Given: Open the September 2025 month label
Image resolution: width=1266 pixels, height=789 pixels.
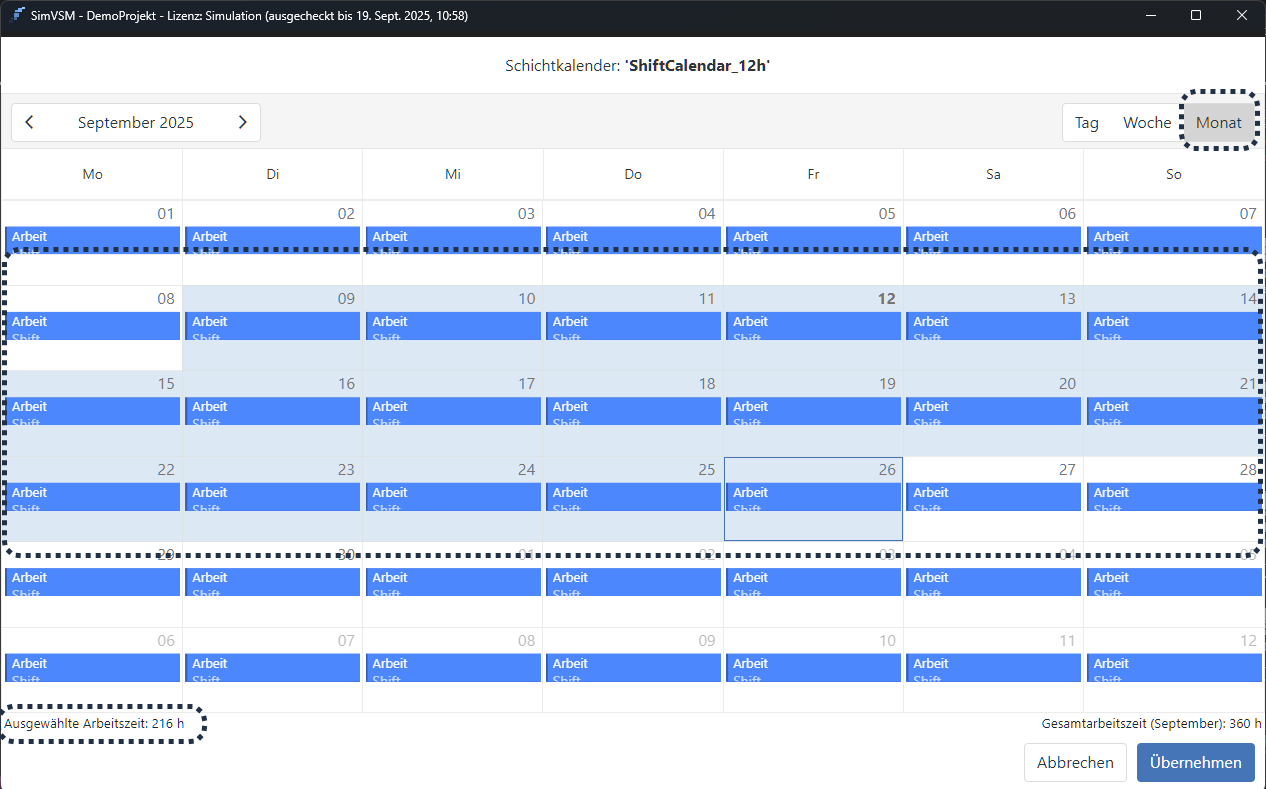Looking at the screenshot, I should pyautogui.click(x=135, y=121).
